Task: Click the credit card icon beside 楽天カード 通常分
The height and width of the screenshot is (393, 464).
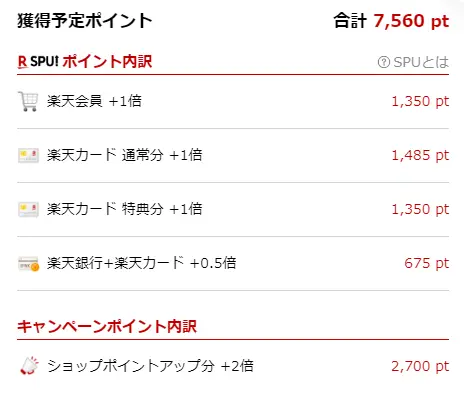Action: 28,155
